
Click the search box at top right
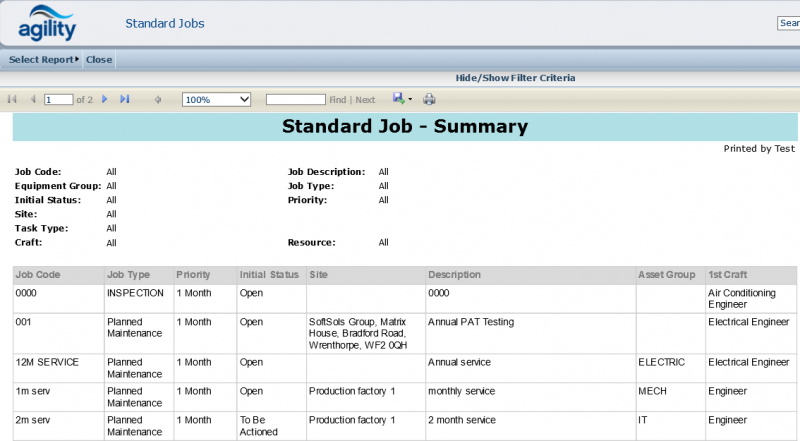click(x=788, y=23)
